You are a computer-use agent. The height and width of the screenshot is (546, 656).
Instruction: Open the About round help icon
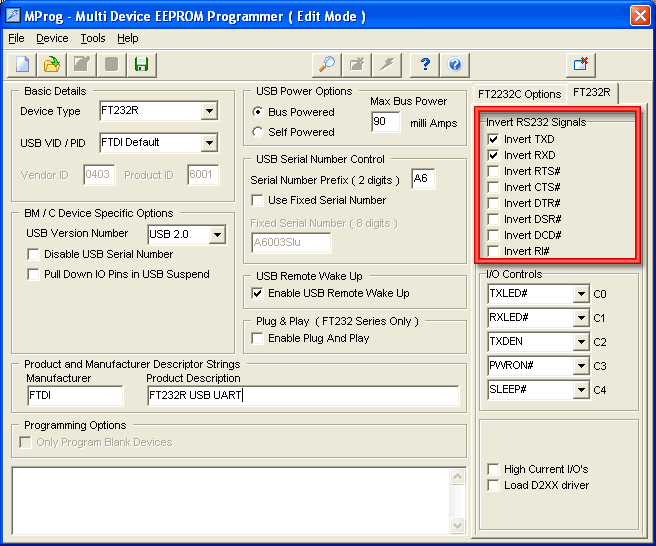pos(455,65)
